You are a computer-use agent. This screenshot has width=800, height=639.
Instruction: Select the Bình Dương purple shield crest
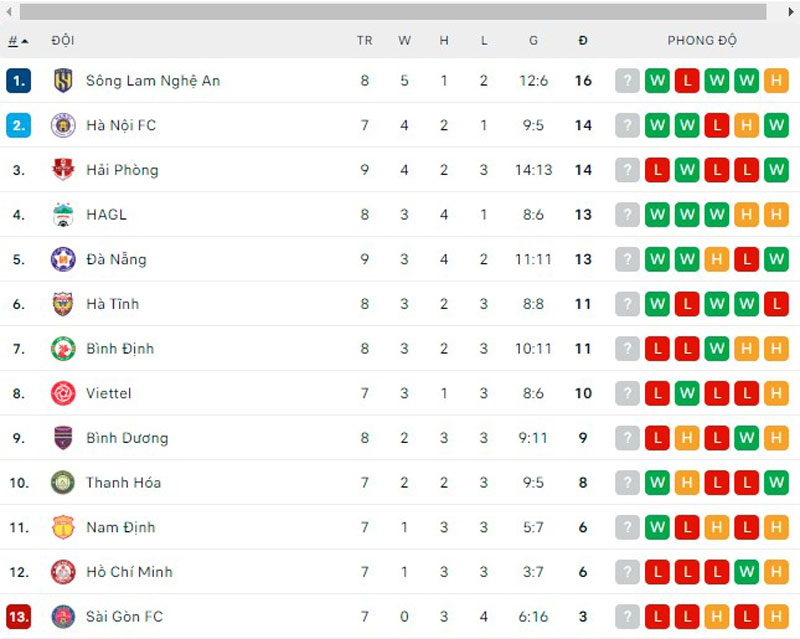point(63,438)
